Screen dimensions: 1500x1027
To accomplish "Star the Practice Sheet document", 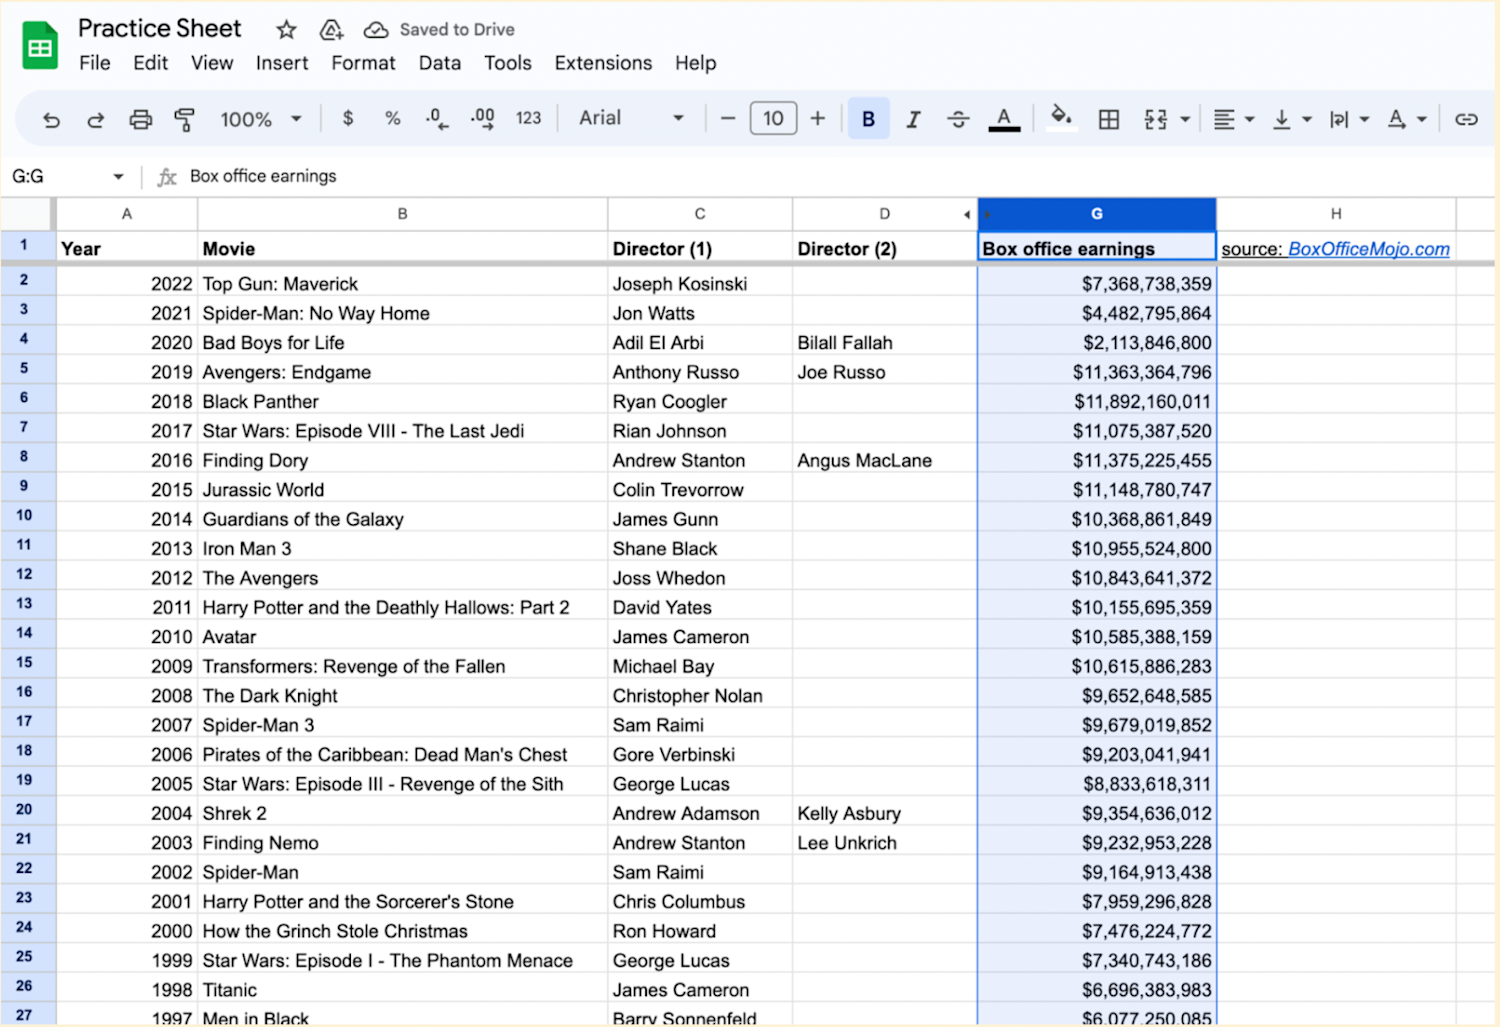I will (286, 30).
